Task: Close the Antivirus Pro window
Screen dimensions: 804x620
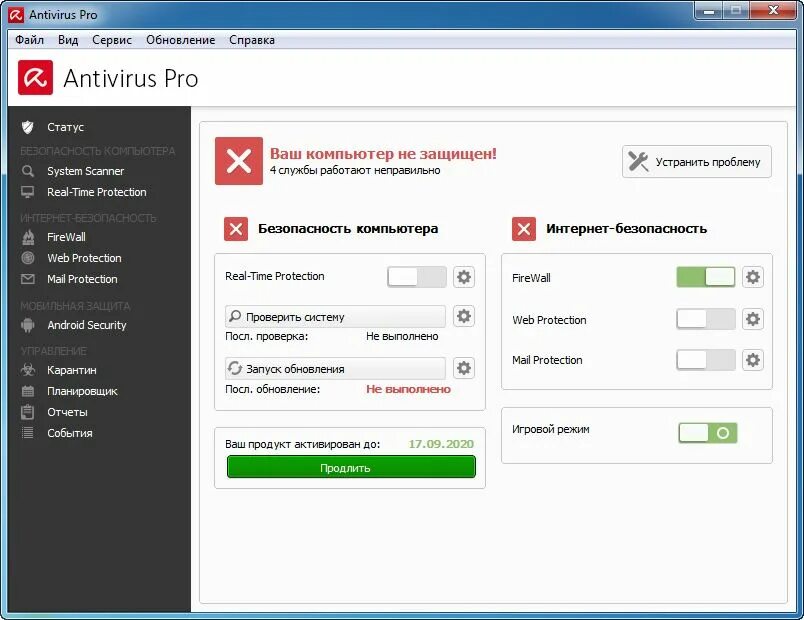Action: (x=774, y=11)
